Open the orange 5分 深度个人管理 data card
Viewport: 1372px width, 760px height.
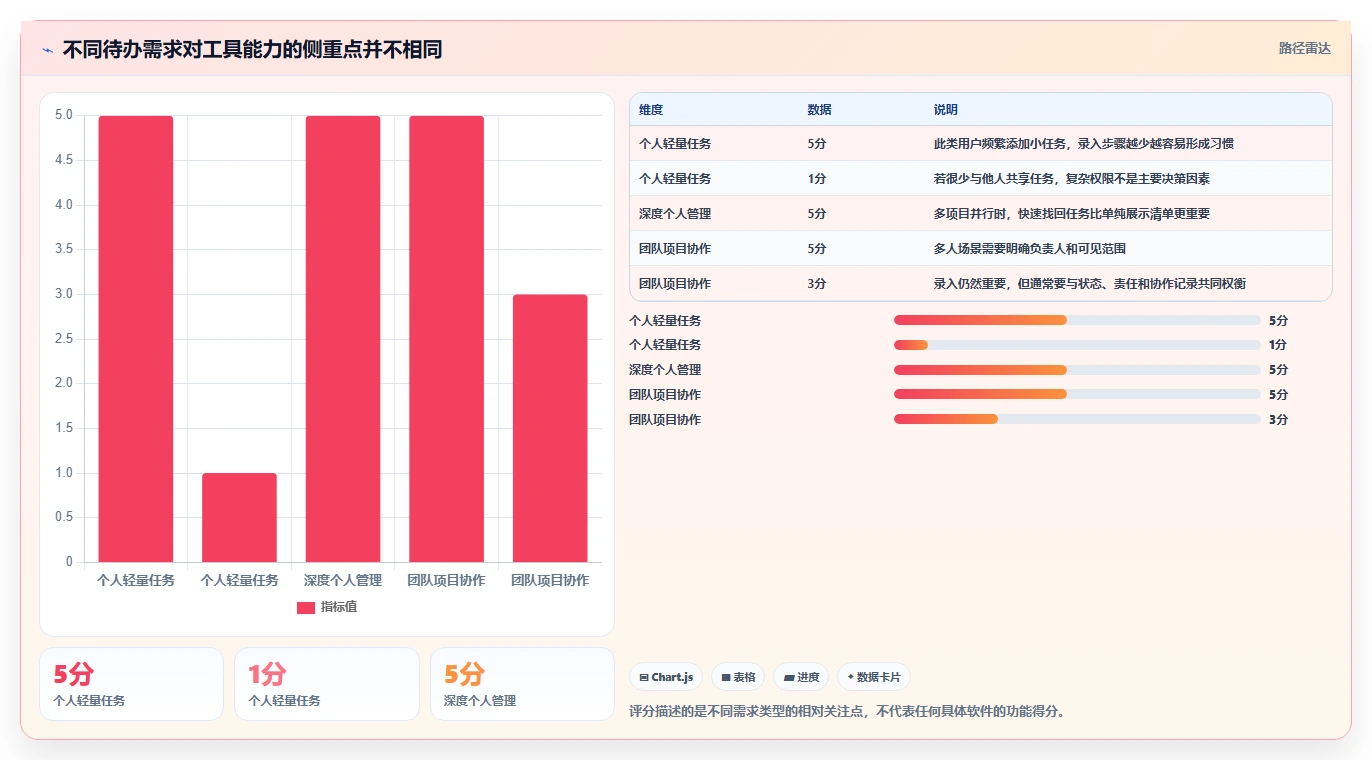[x=522, y=684]
